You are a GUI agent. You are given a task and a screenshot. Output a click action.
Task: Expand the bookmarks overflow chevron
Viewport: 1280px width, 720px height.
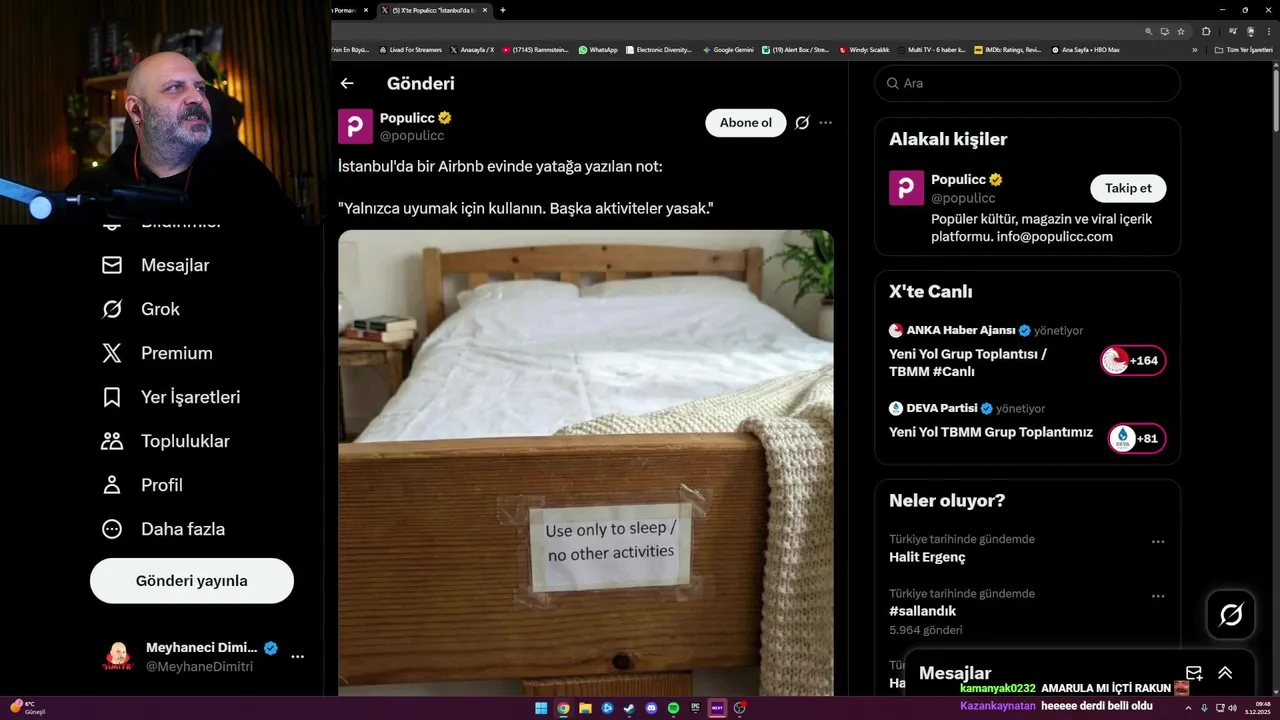coord(1194,49)
